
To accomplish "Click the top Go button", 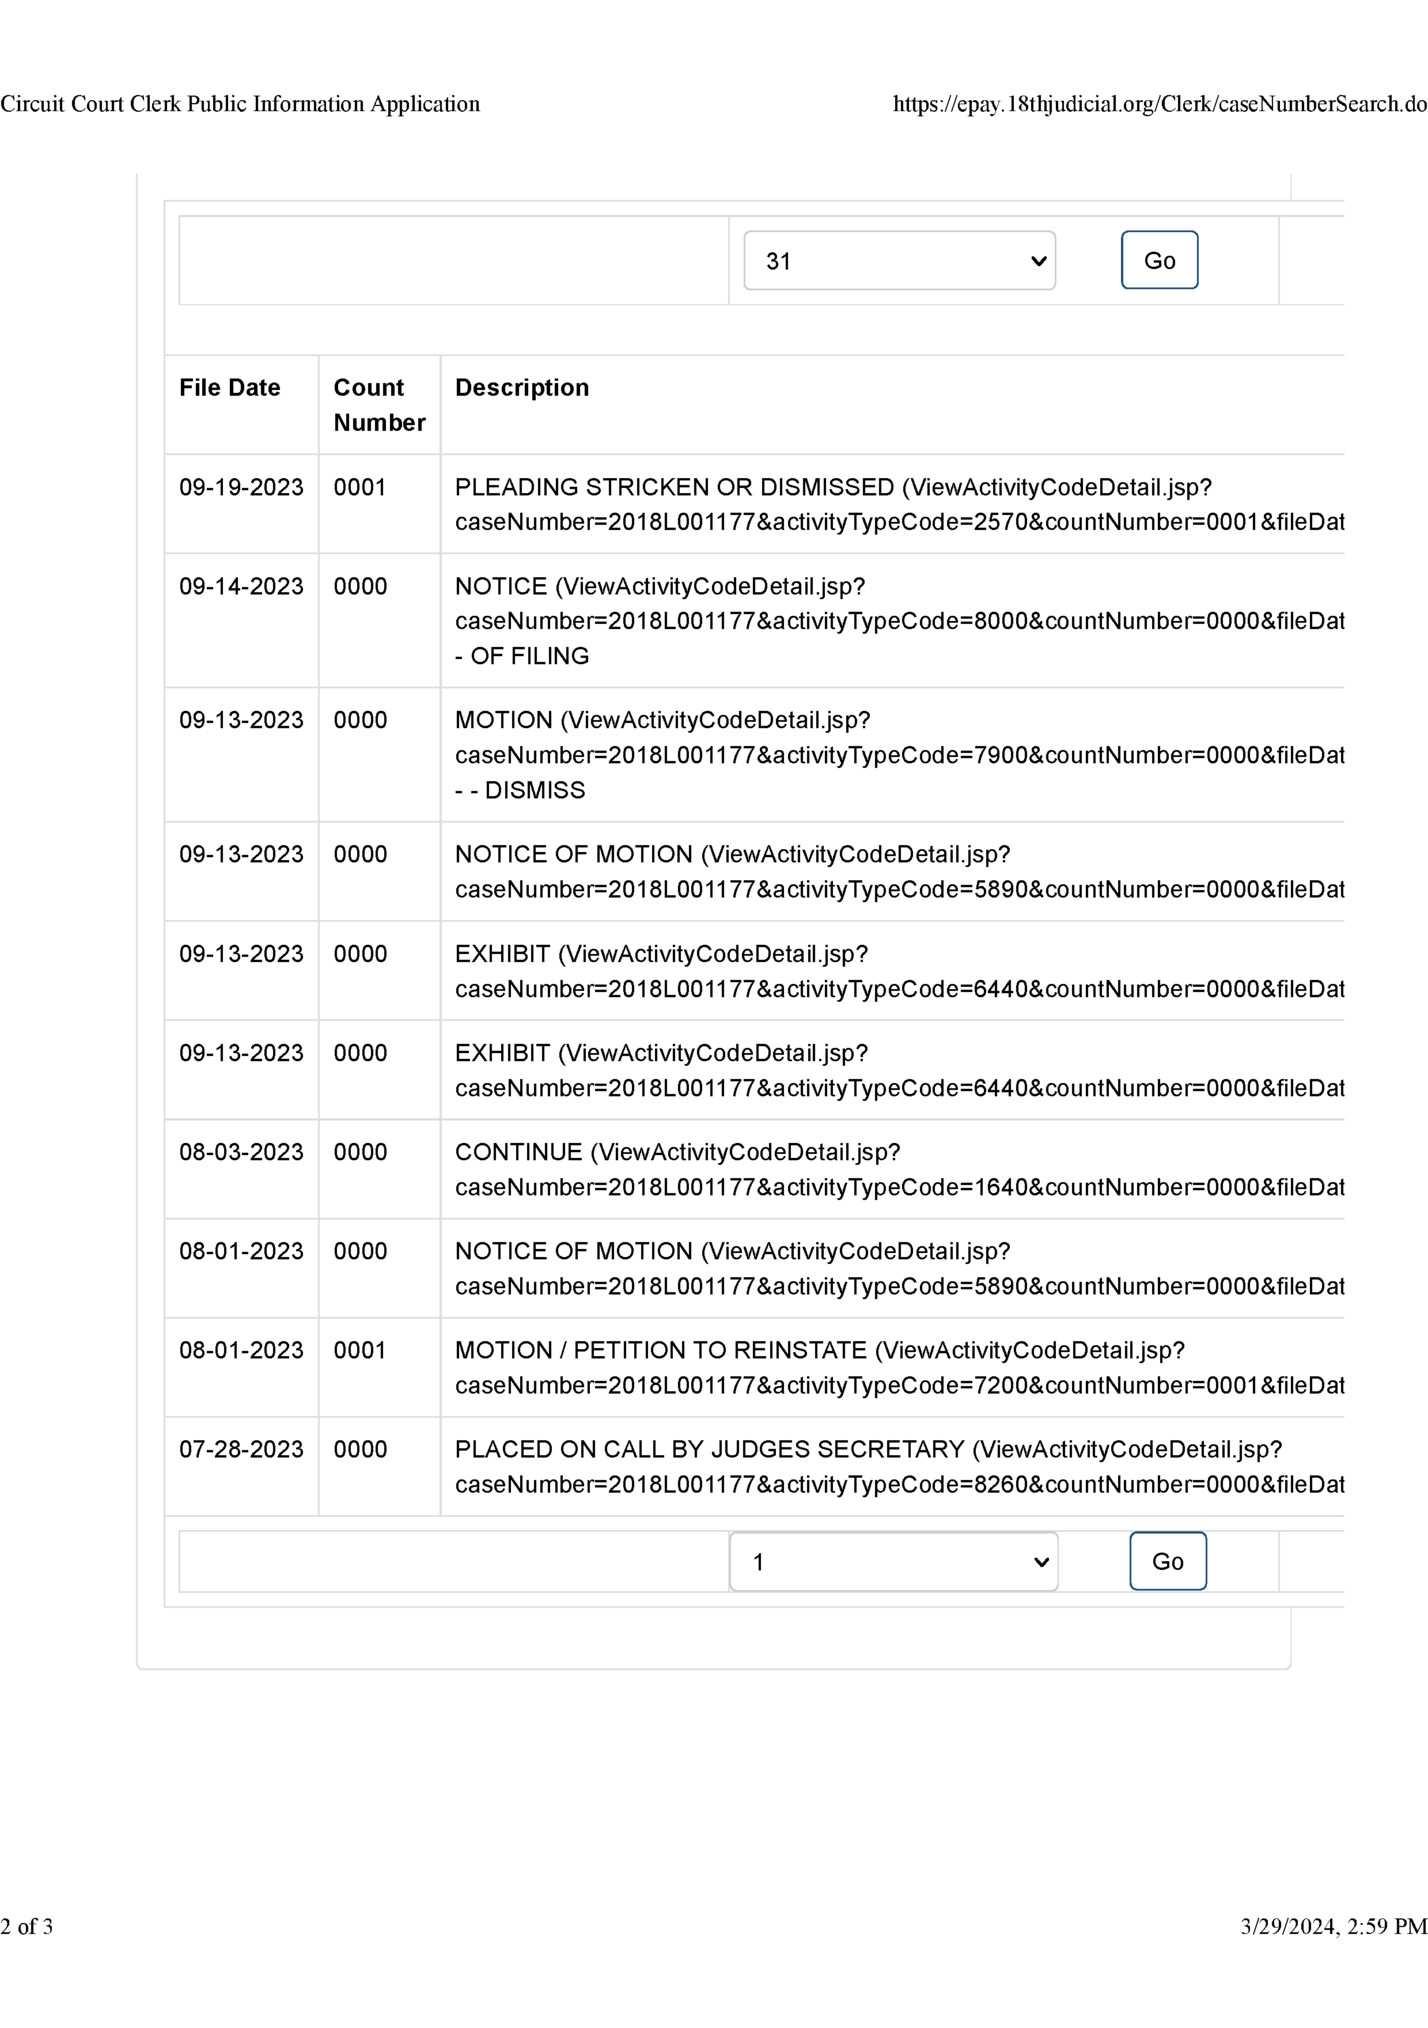I will 1159,260.
